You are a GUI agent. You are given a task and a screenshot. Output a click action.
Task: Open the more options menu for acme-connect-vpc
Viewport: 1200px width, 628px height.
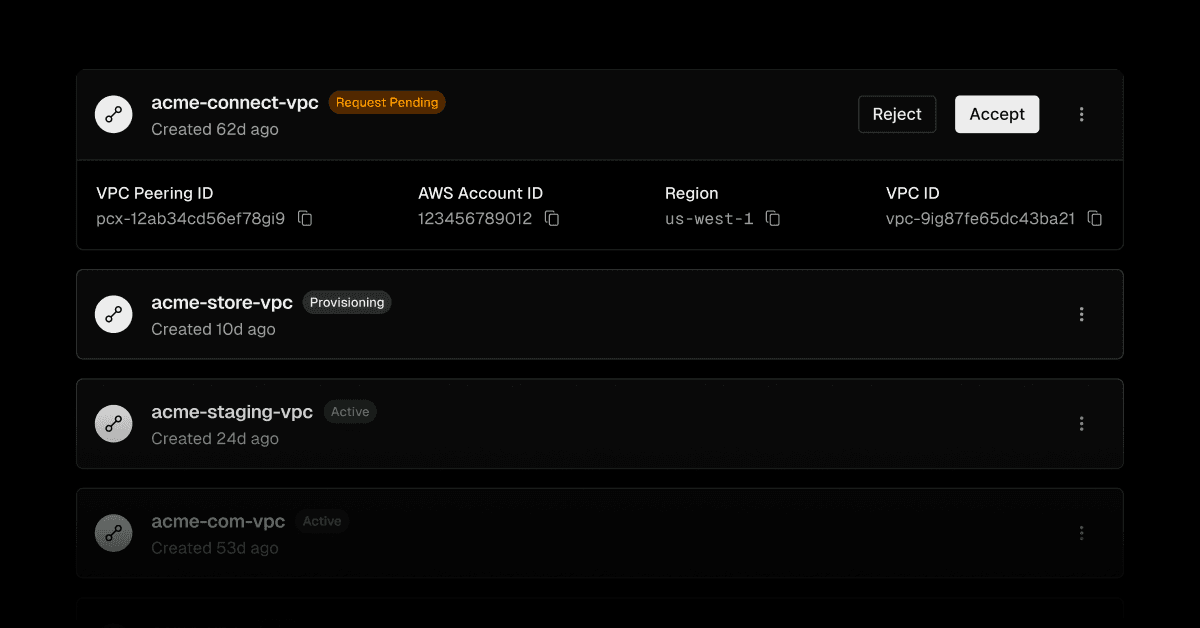pos(1081,114)
